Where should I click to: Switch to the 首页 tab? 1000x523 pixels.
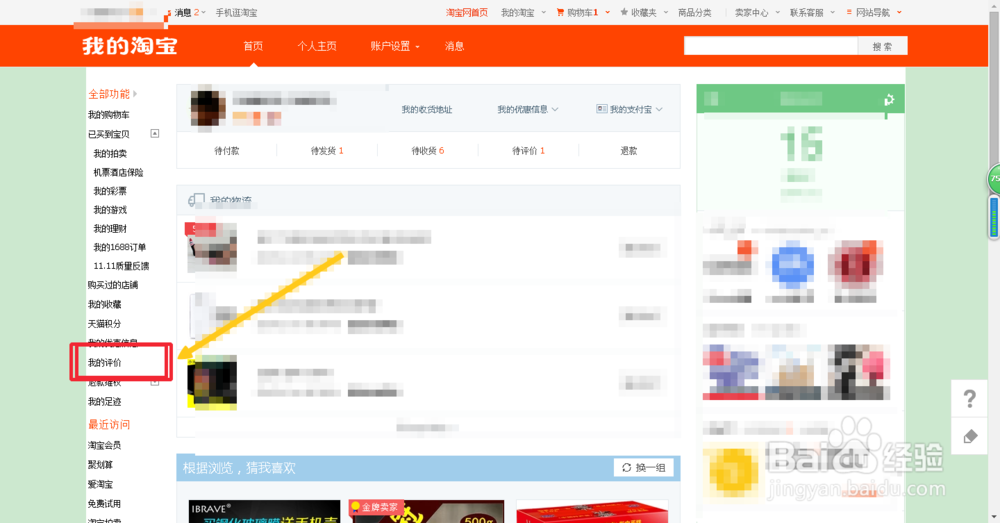click(253, 46)
